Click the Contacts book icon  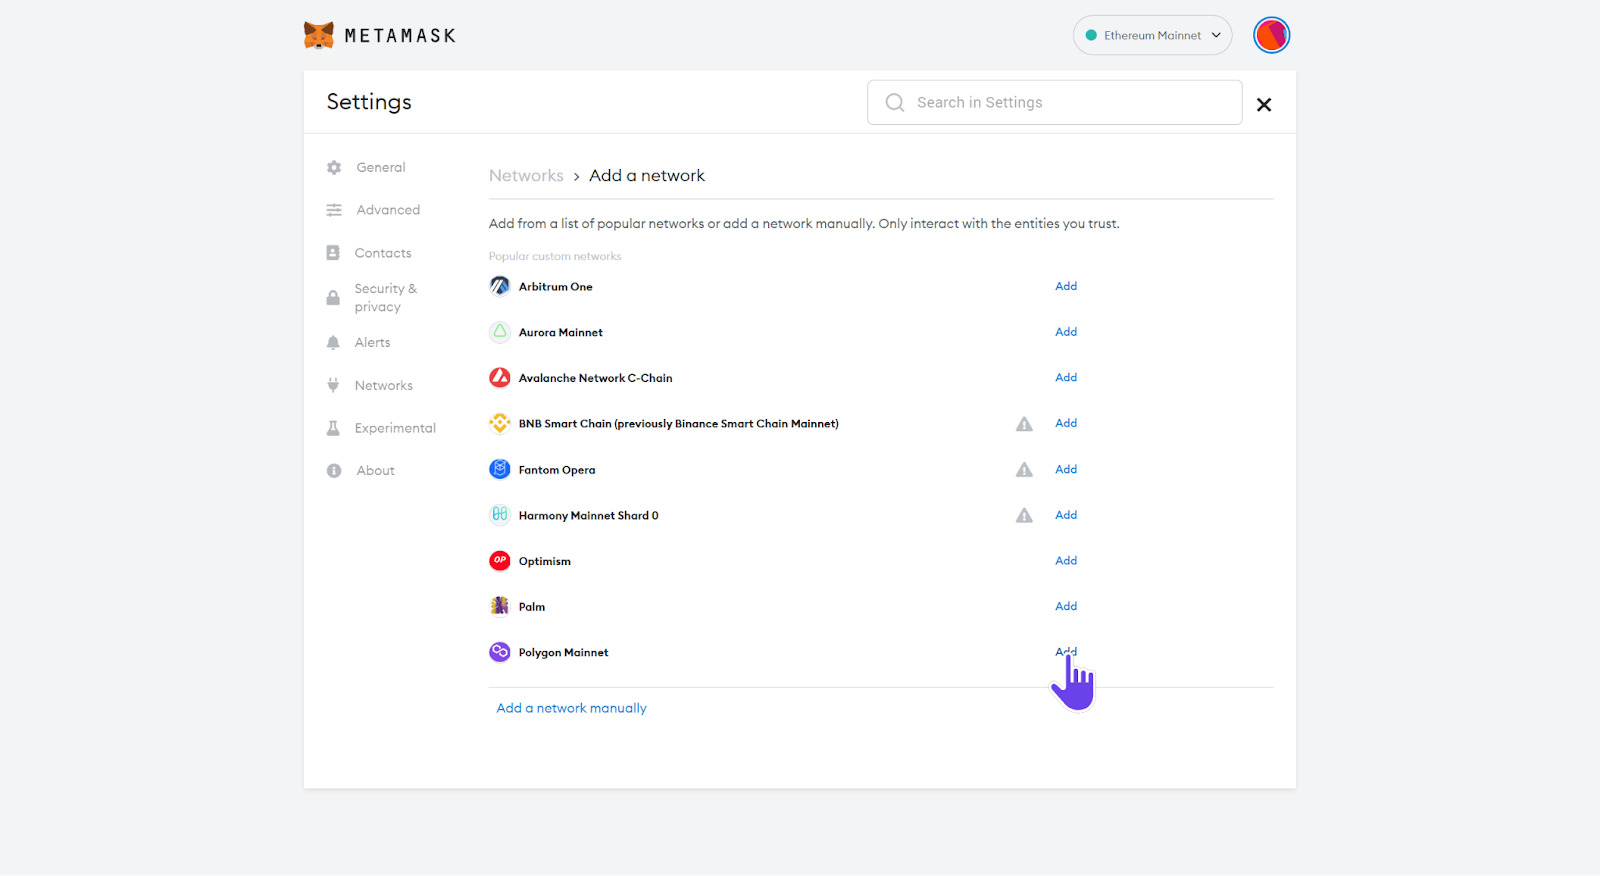tap(333, 253)
